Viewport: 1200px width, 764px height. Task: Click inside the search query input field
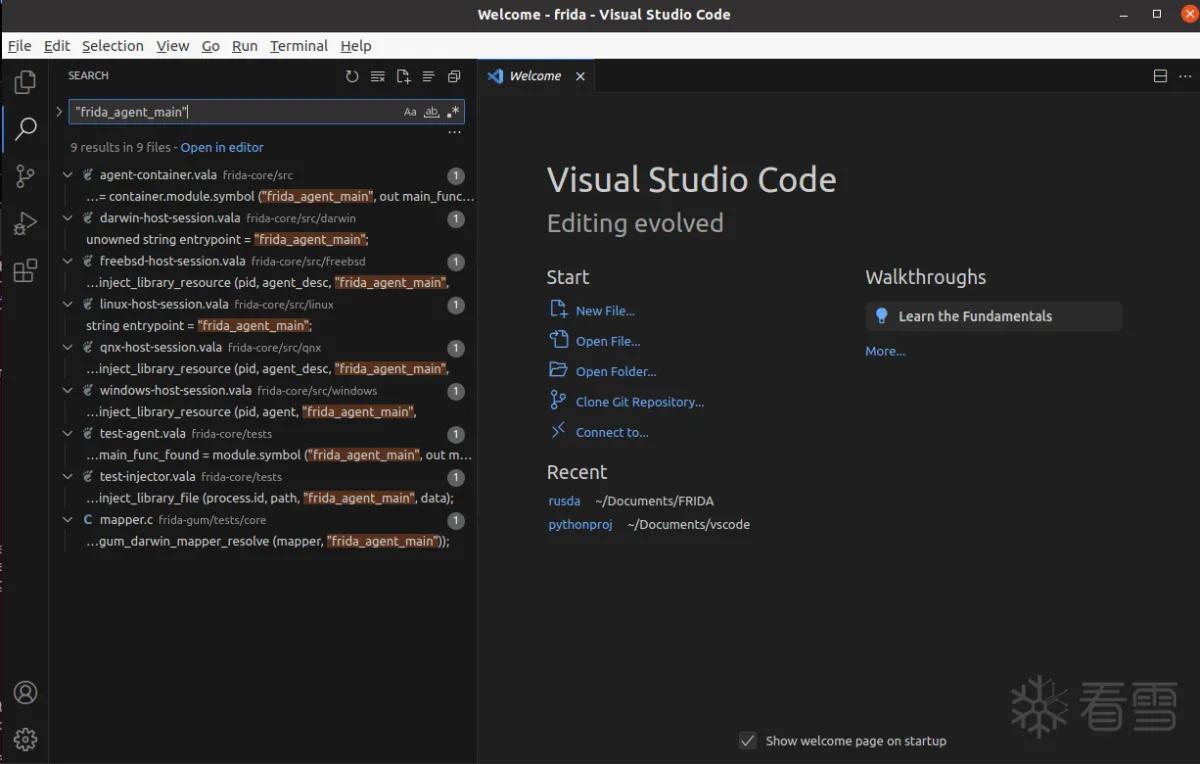pyautogui.click(x=235, y=112)
